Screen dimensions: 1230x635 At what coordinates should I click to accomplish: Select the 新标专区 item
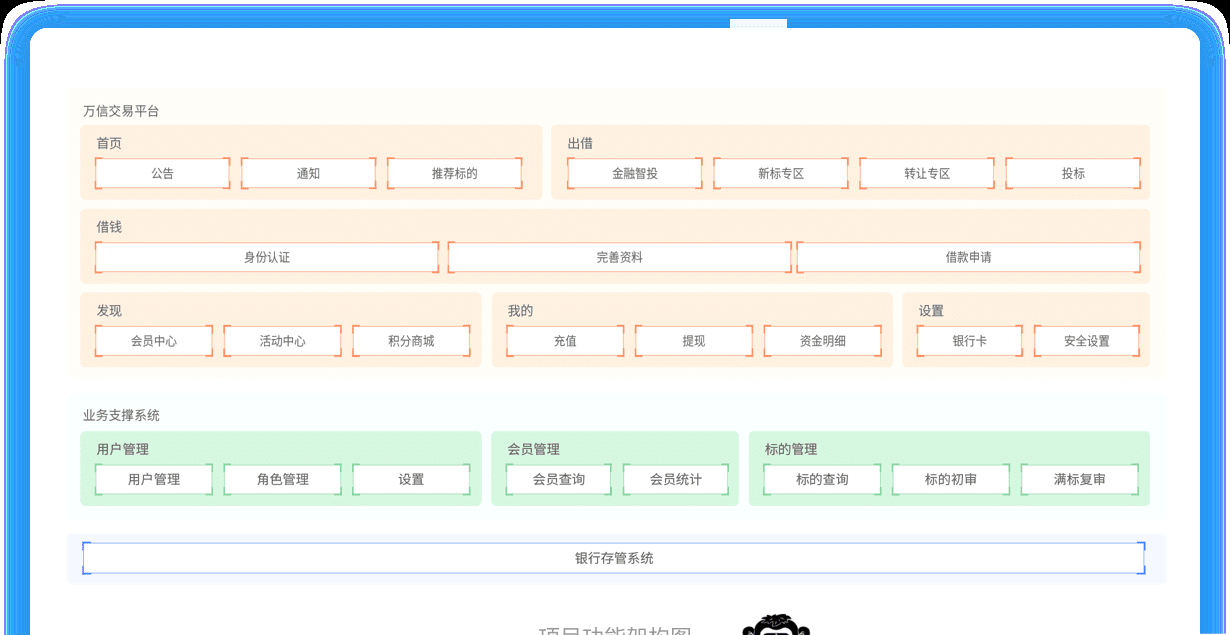(780, 172)
